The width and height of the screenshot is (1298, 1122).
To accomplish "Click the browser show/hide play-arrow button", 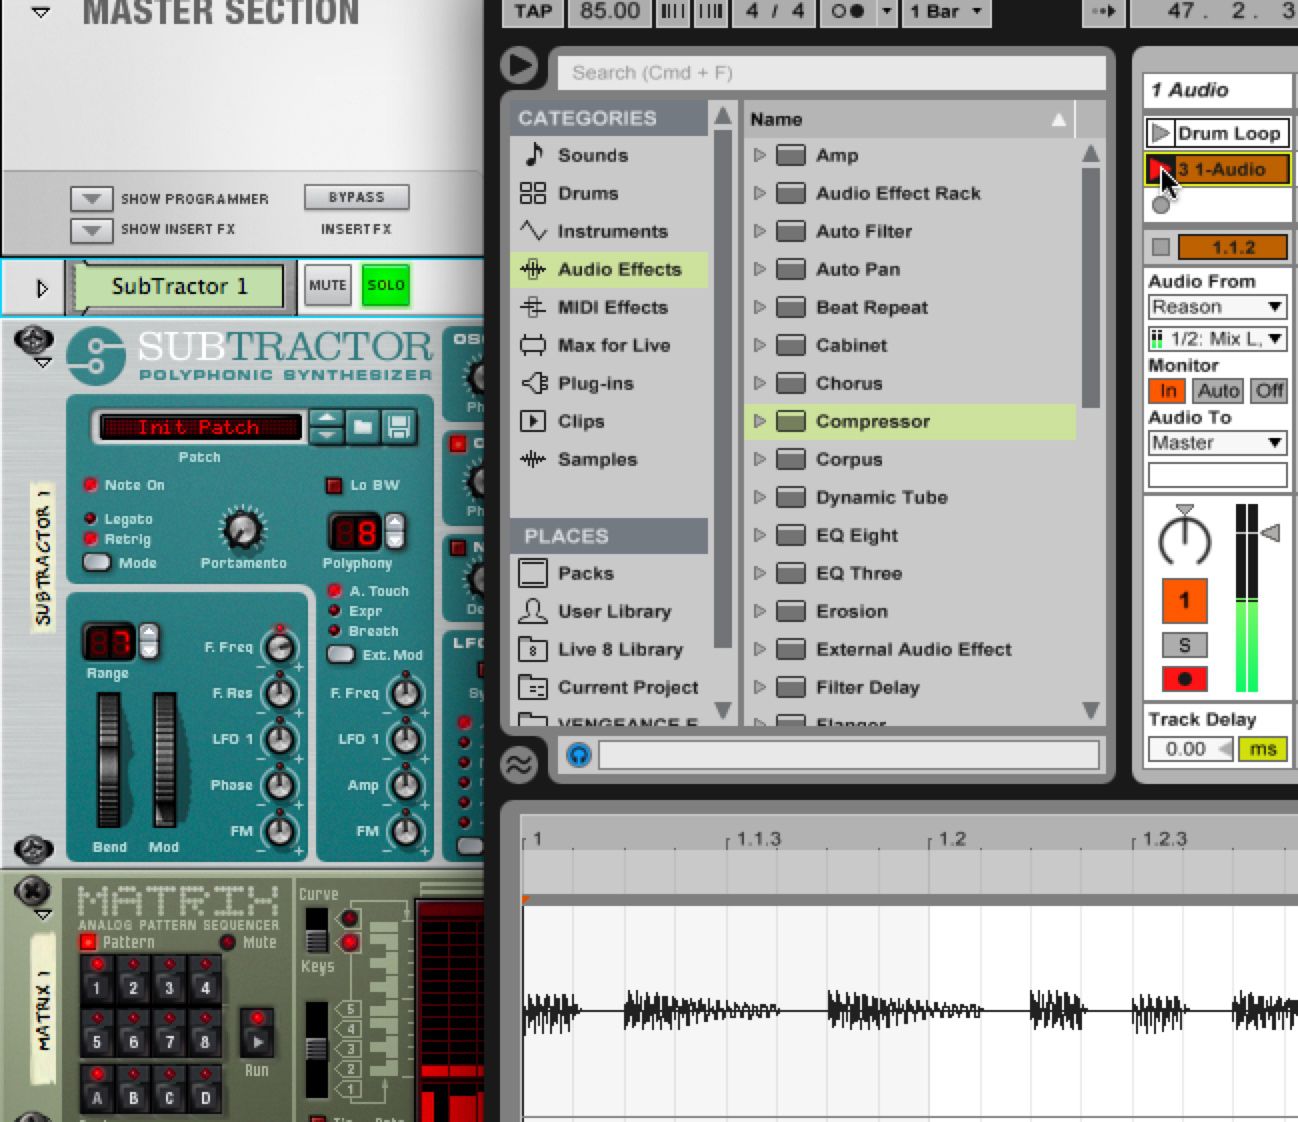I will click(x=519, y=65).
